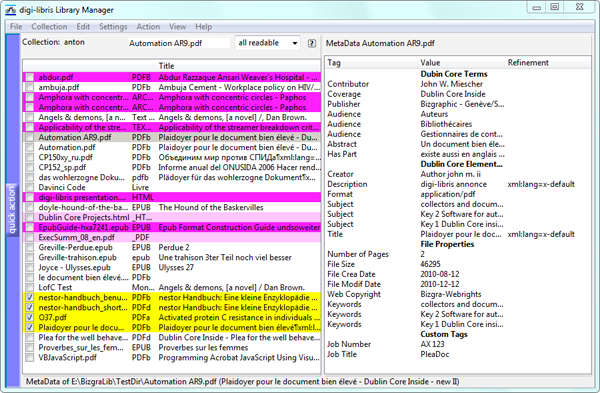Click Description value 'digi-libris annonce'
Image resolution: width=600 pixels, height=393 pixels.
point(453,184)
